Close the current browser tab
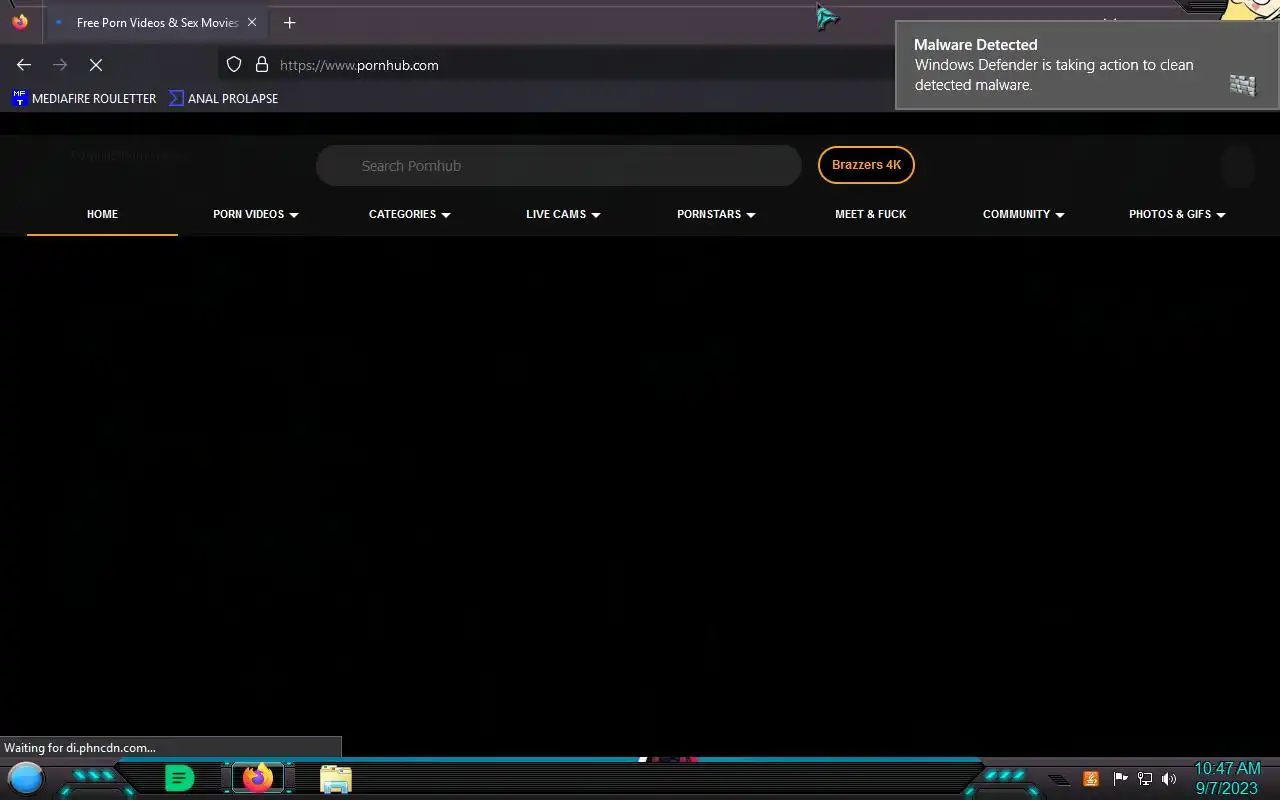The image size is (1280, 800). pyautogui.click(x=251, y=22)
